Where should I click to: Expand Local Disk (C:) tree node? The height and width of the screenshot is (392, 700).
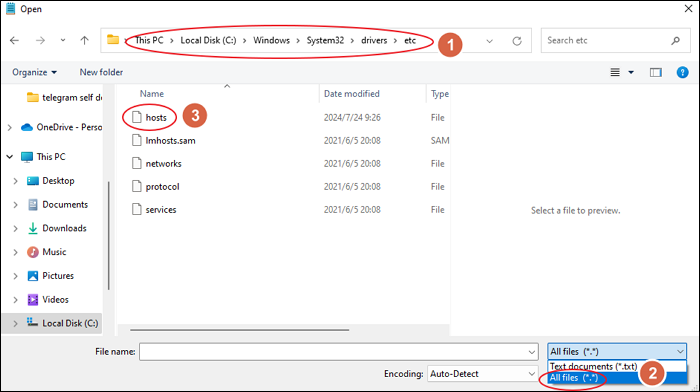point(15,323)
